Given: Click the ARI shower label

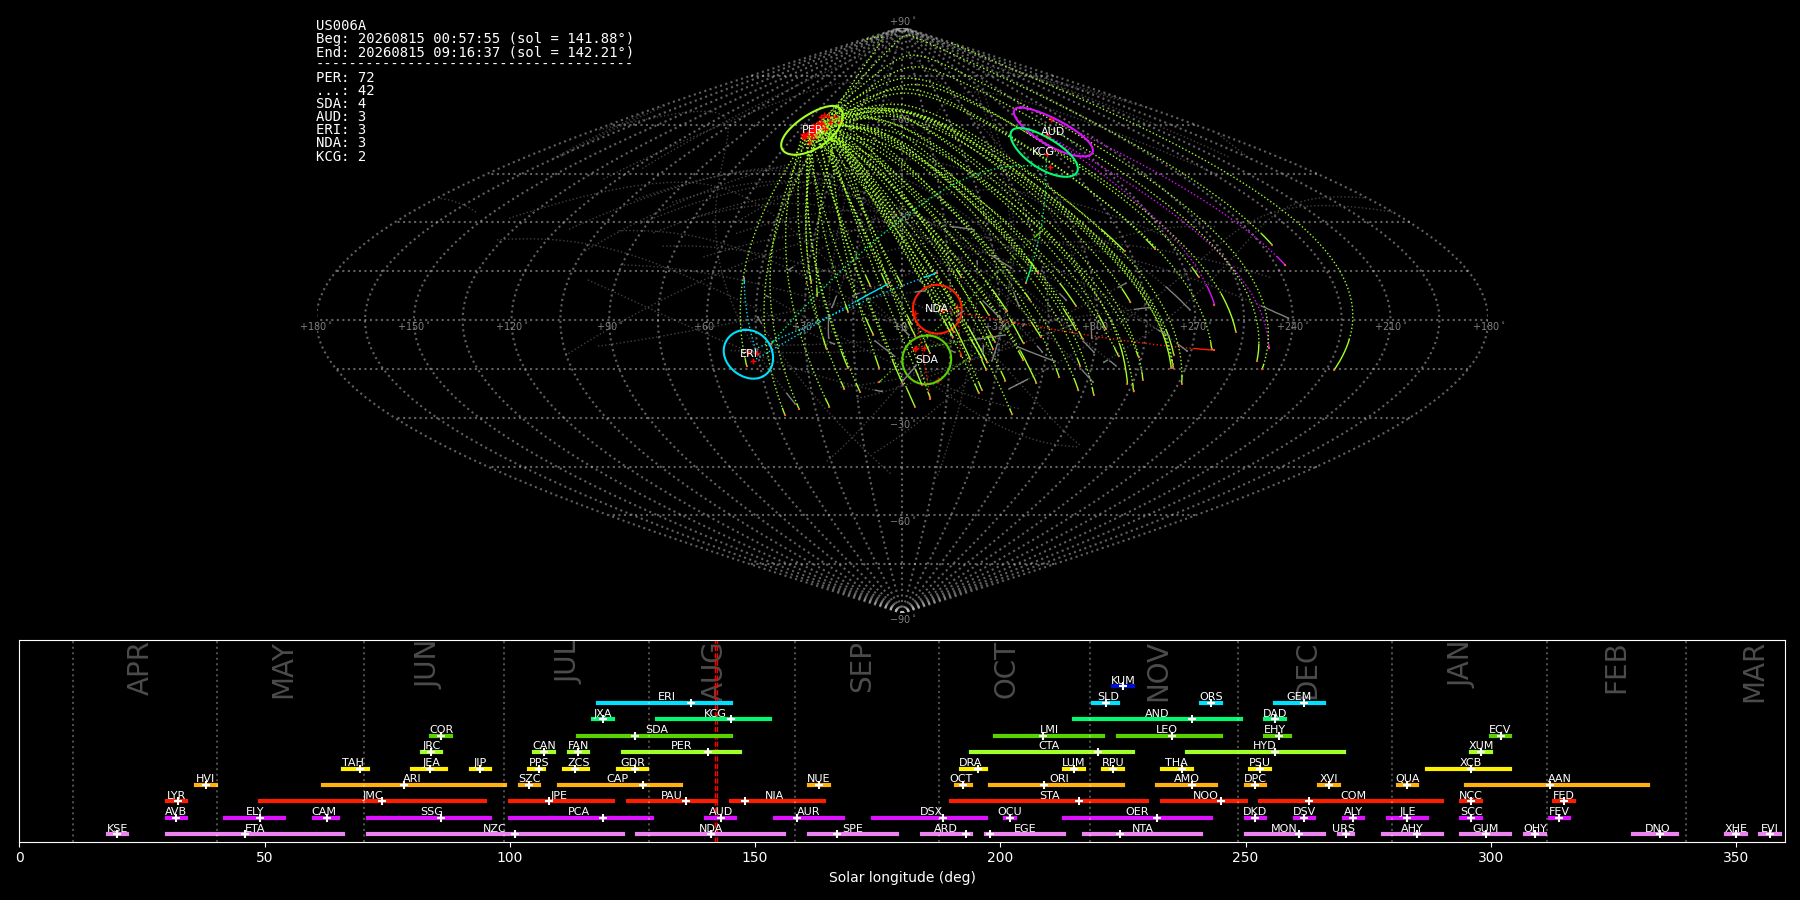Looking at the screenshot, I should (x=412, y=779).
